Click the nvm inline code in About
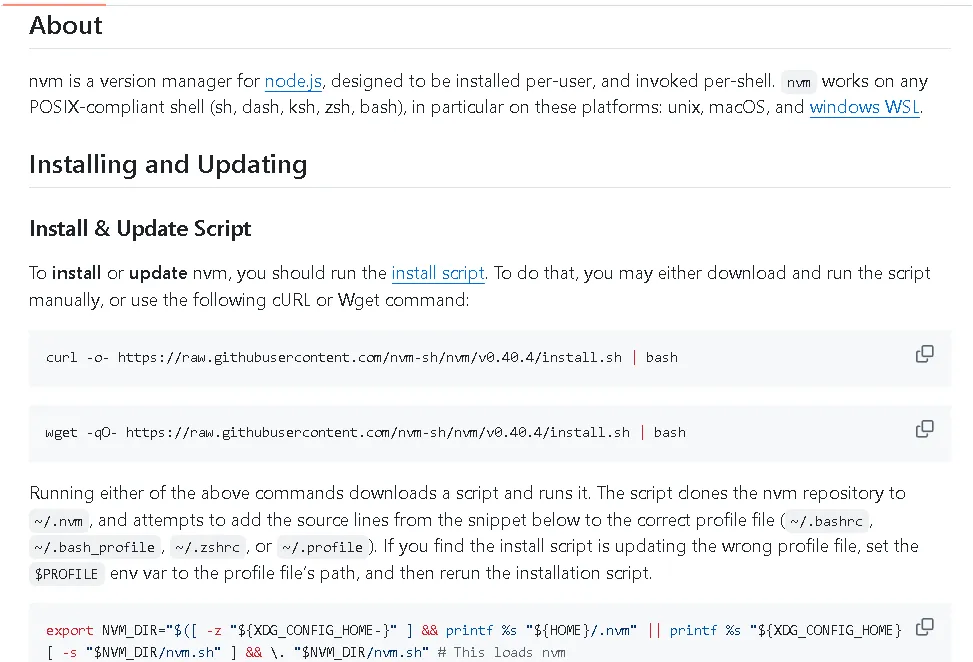973x662 pixels. (x=799, y=83)
